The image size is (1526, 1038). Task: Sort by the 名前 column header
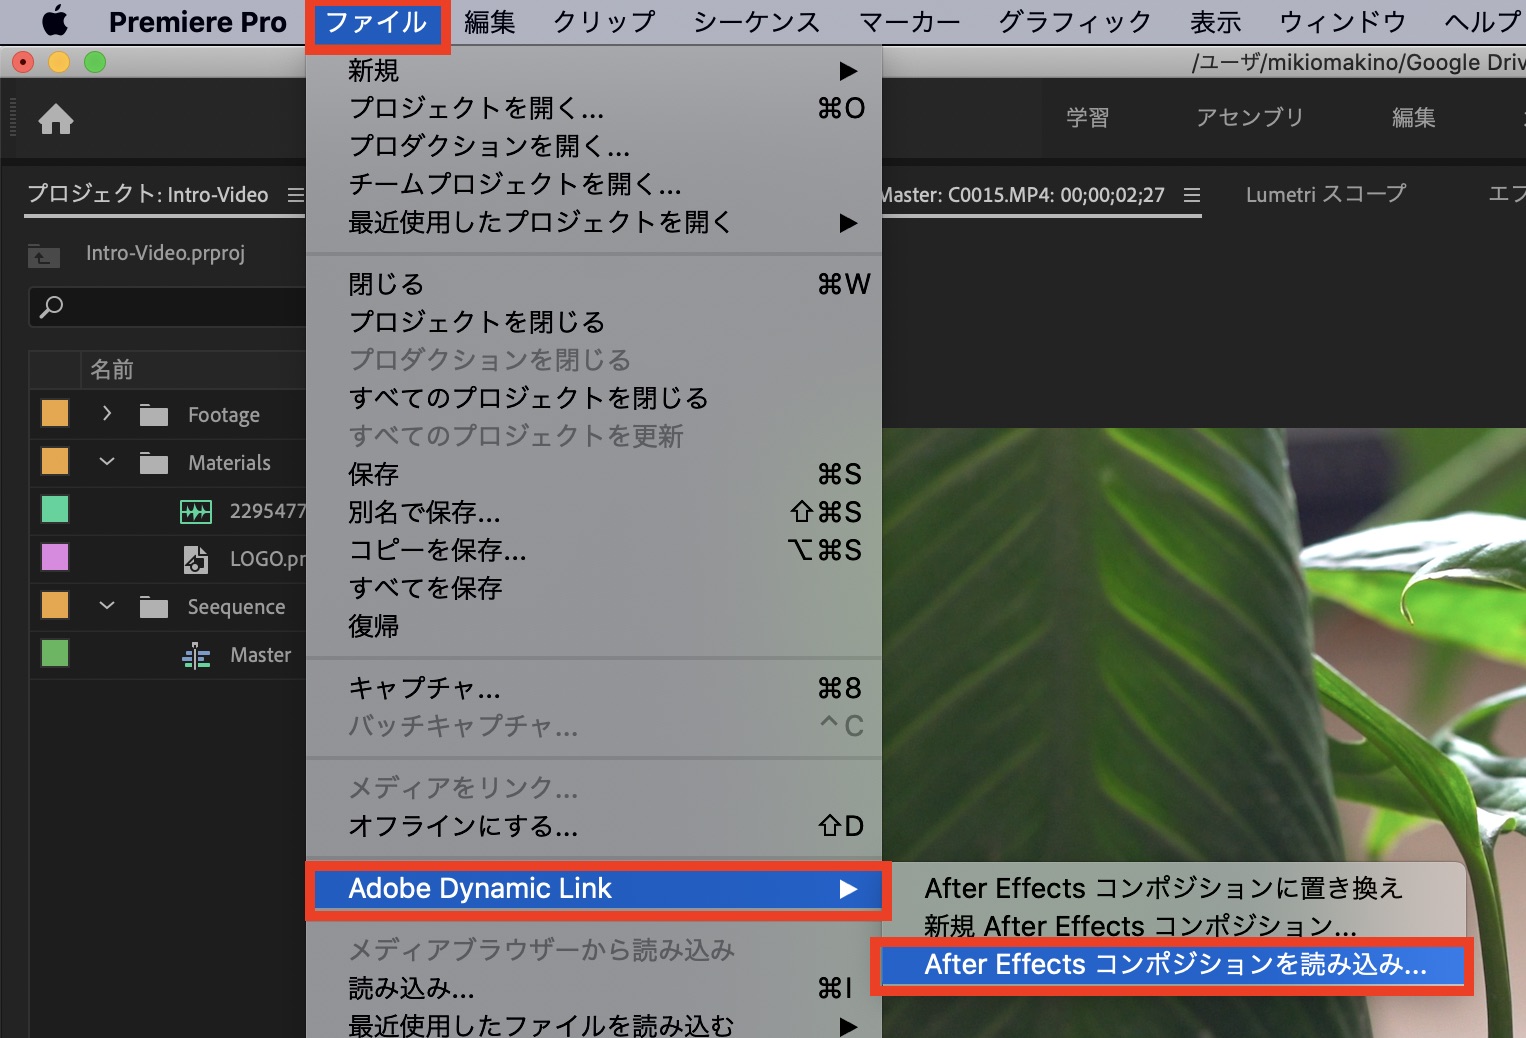tap(112, 370)
